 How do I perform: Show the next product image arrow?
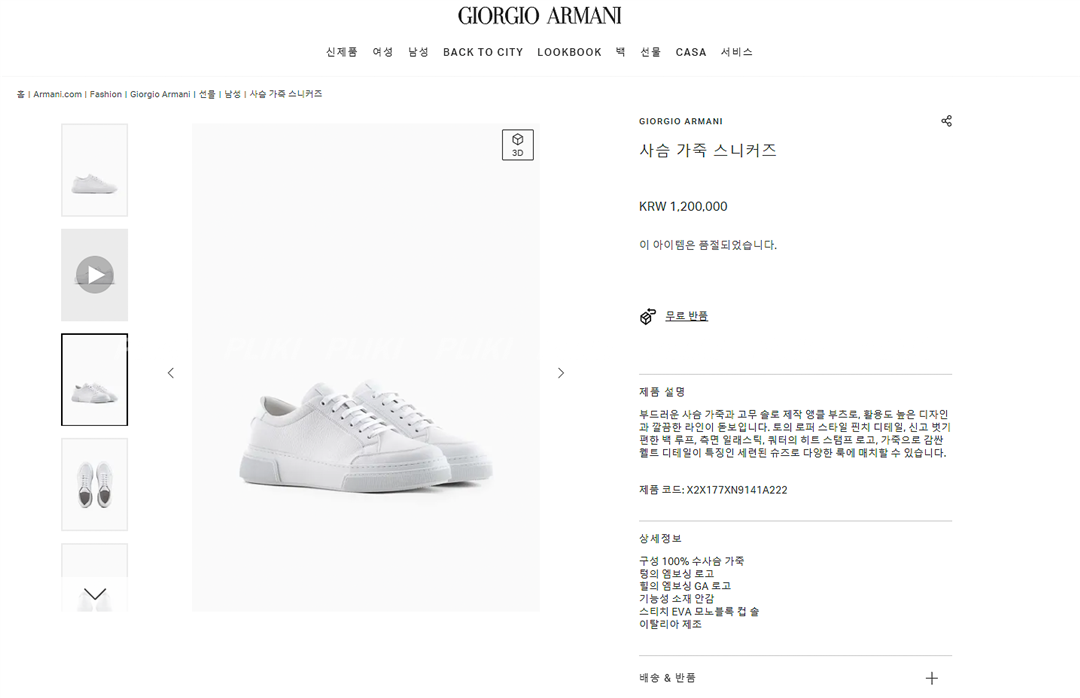point(561,373)
